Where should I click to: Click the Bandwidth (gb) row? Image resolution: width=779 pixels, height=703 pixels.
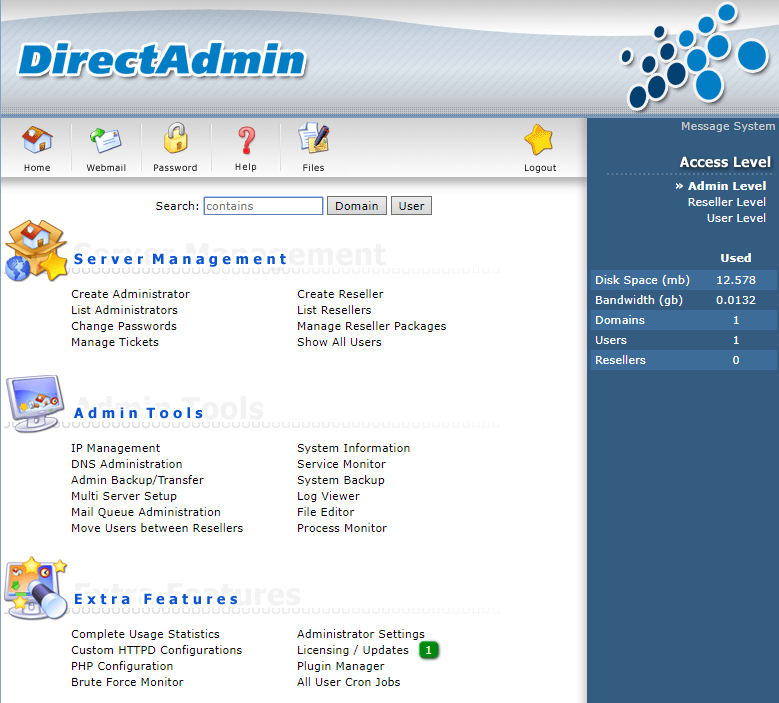[x=684, y=300]
